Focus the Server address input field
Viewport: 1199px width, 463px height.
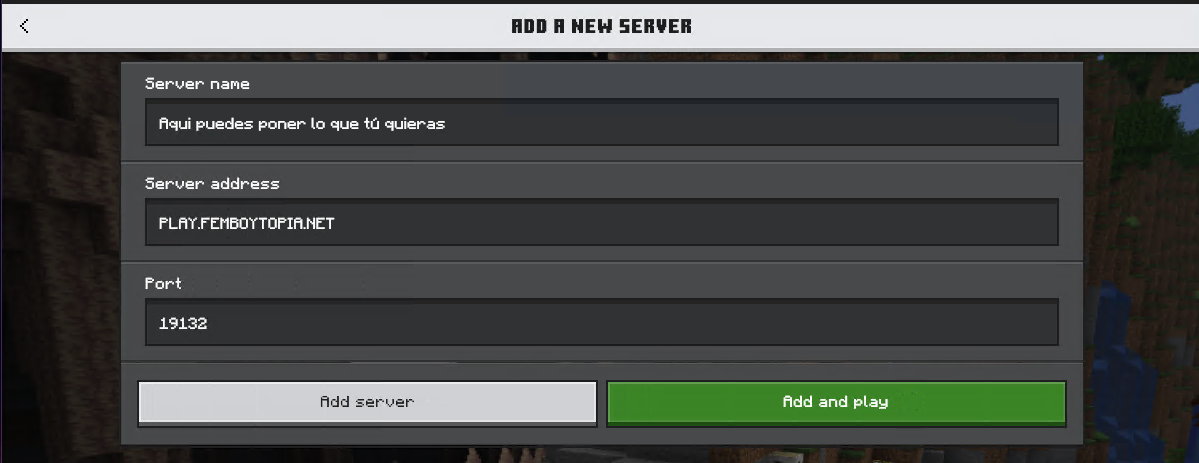coord(602,223)
